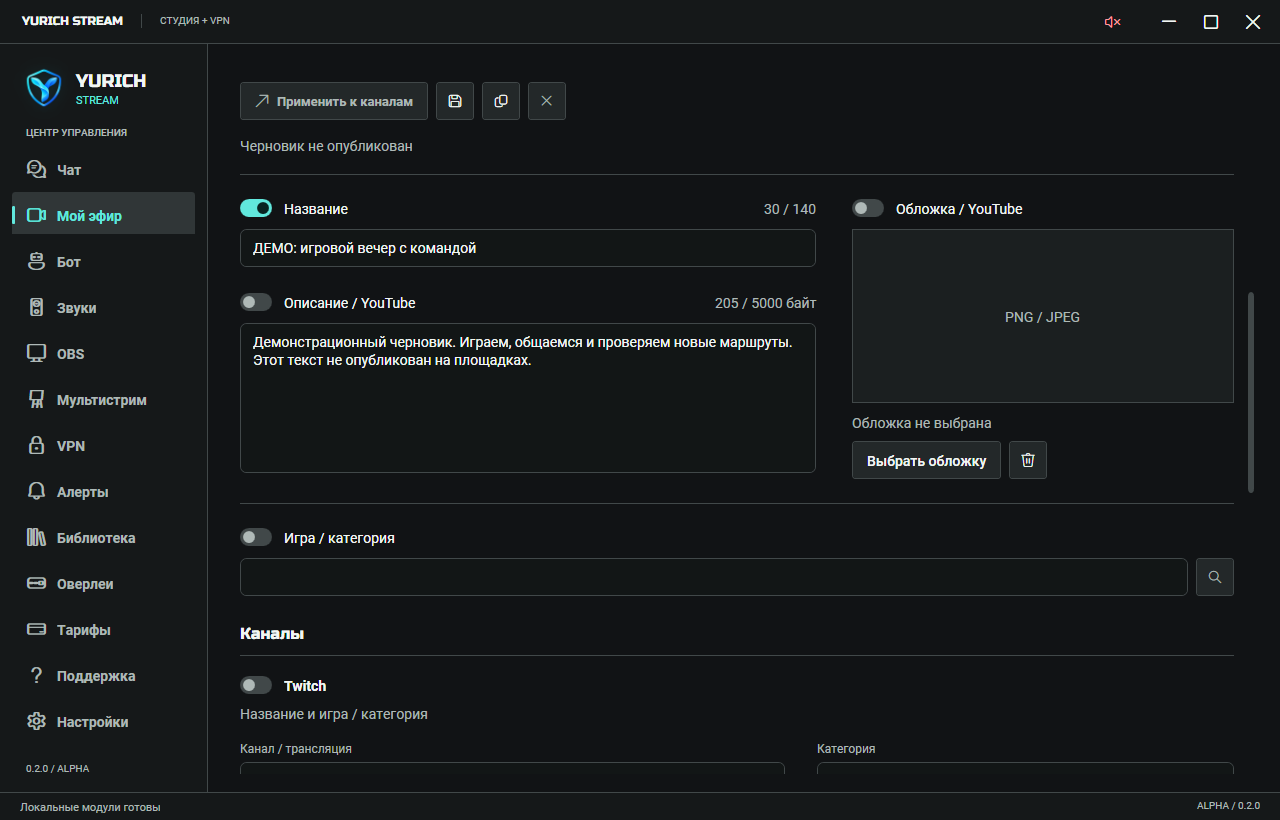Open the Бот section
The height and width of the screenshot is (820, 1280).
103,262
